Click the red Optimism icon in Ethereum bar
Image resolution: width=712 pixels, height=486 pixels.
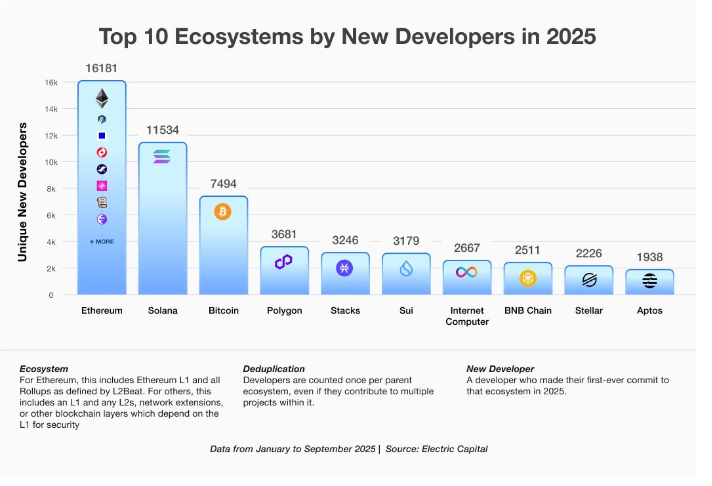click(x=102, y=152)
